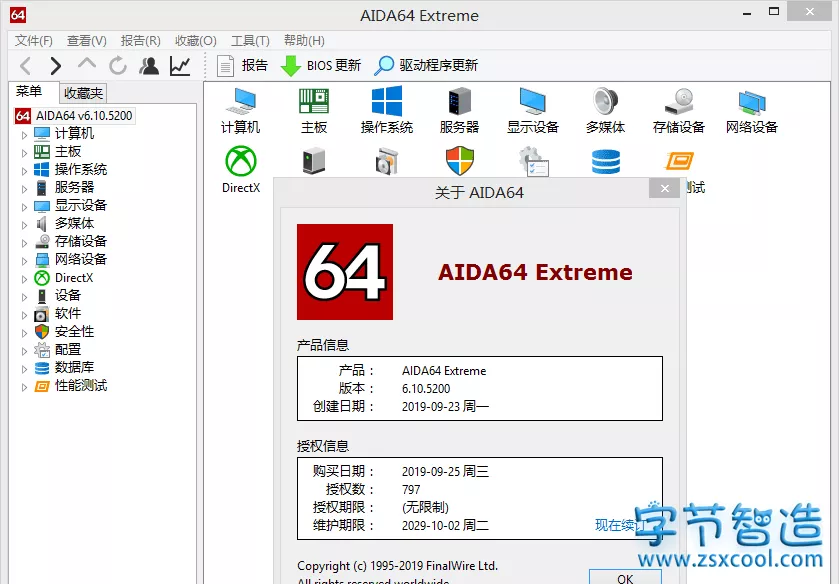
Task: Open the large 计算机 icon in the main pane
Action: pyautogui.click(x=240, y=110)
